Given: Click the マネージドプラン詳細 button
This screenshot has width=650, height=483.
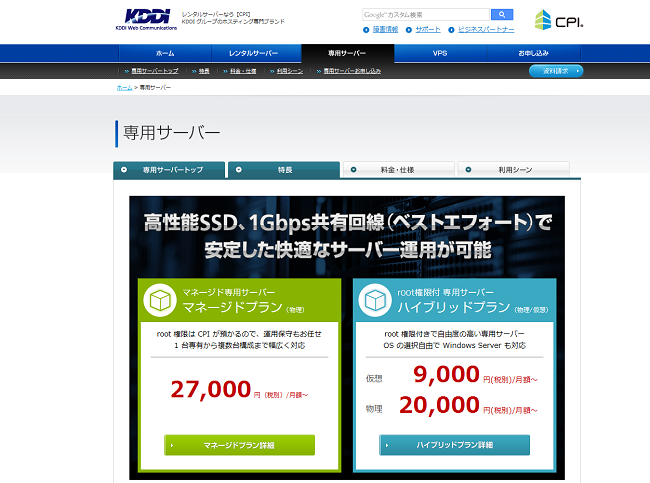Looking at the screenshot, I should (239, 445).
